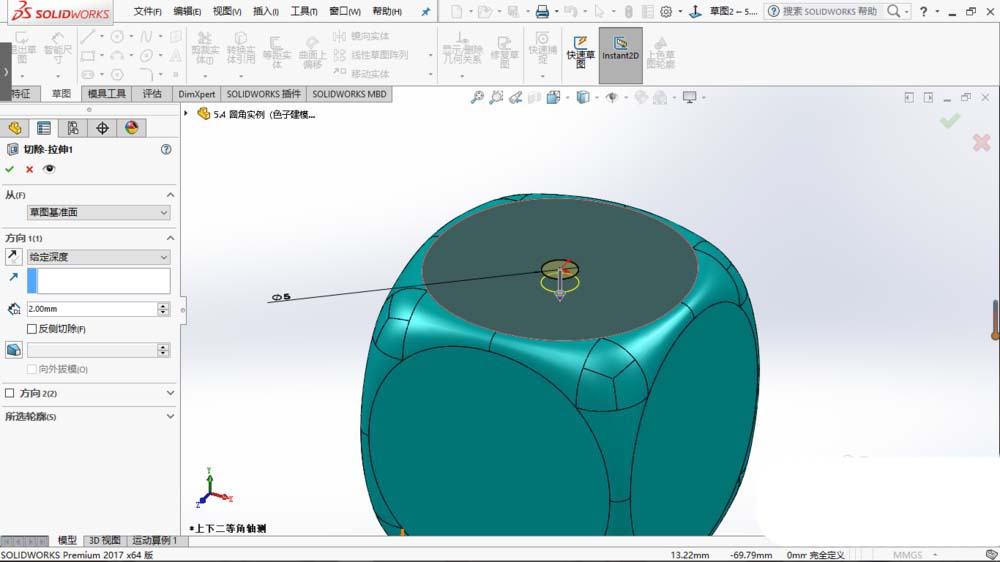Click the reverse direction button
Viewport: 1000px width, 562px height.
13,256
